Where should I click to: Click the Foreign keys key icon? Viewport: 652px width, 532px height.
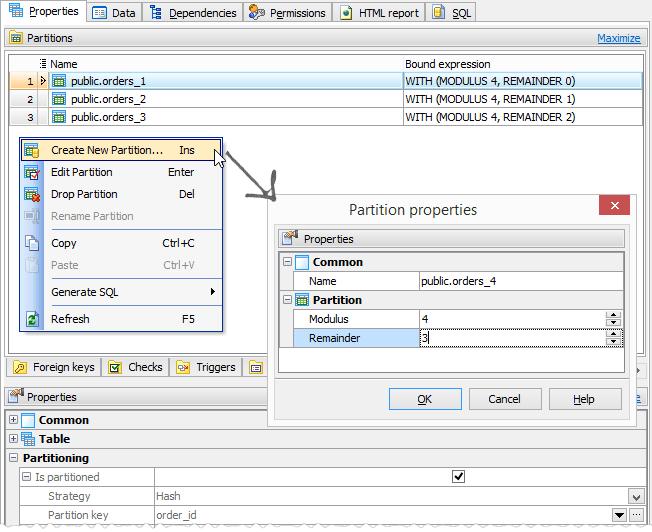point(20,368)
